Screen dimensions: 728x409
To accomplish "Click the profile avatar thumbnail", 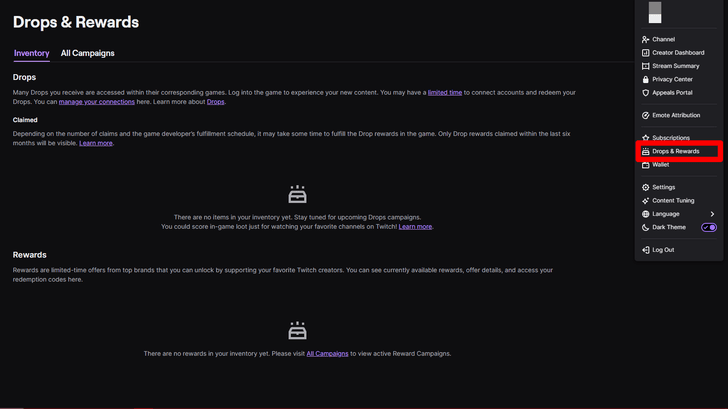I will (x=655, y=13).
